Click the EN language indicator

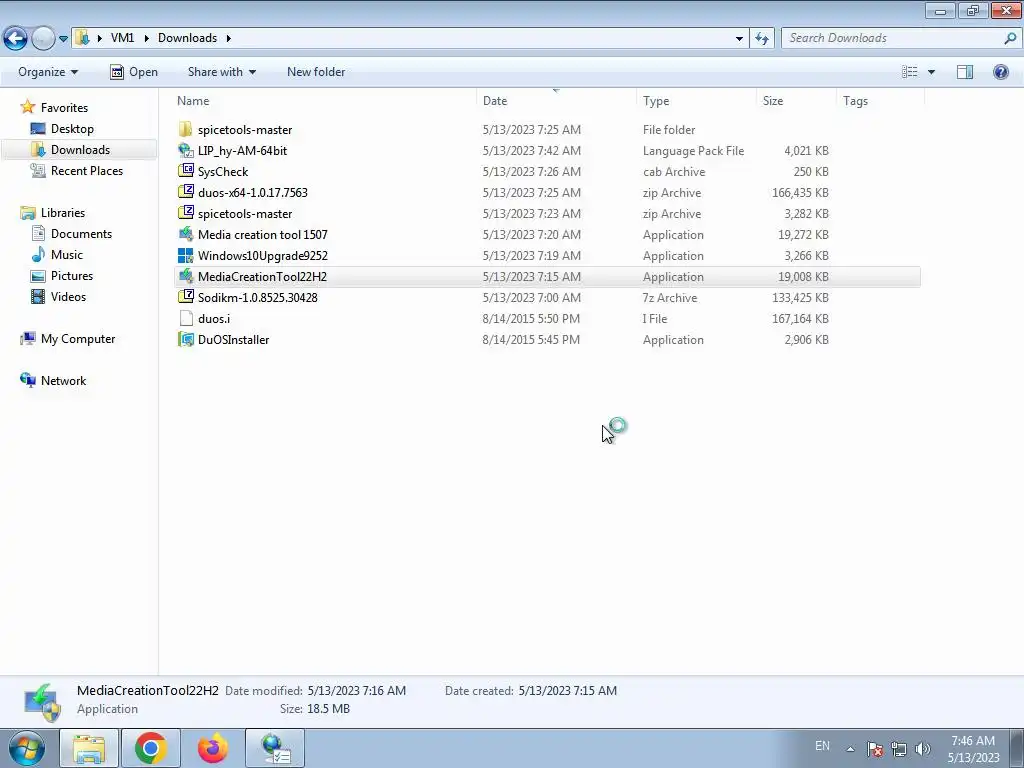coord(822,746)
